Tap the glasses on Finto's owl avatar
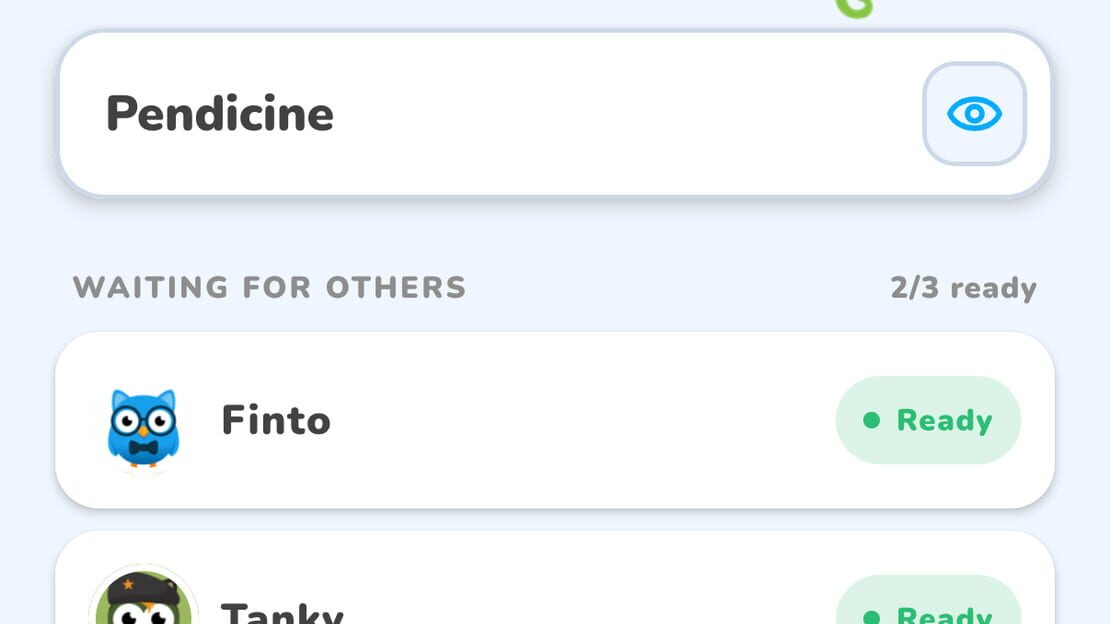Viewport: 1110px width, 624px height. coord(143,421)
